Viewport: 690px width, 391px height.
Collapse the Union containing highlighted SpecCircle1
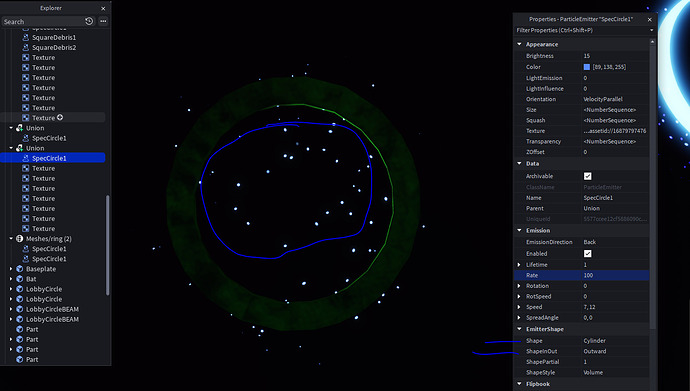pyautogui.click(x=11, y=148)
